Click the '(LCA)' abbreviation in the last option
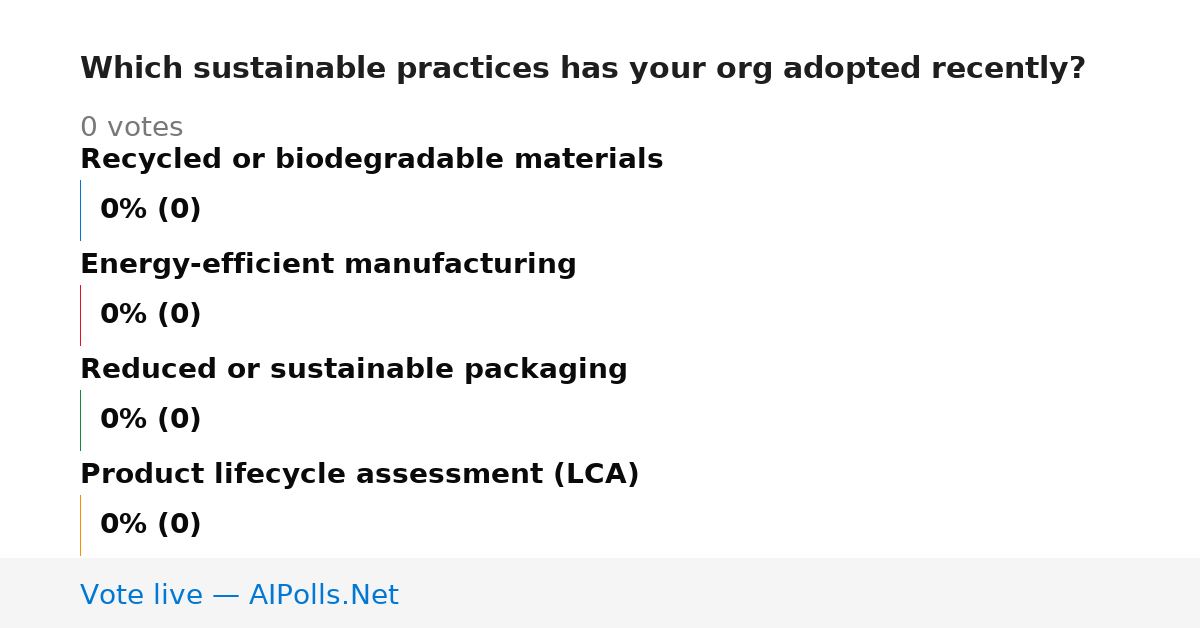 (596, 475)
